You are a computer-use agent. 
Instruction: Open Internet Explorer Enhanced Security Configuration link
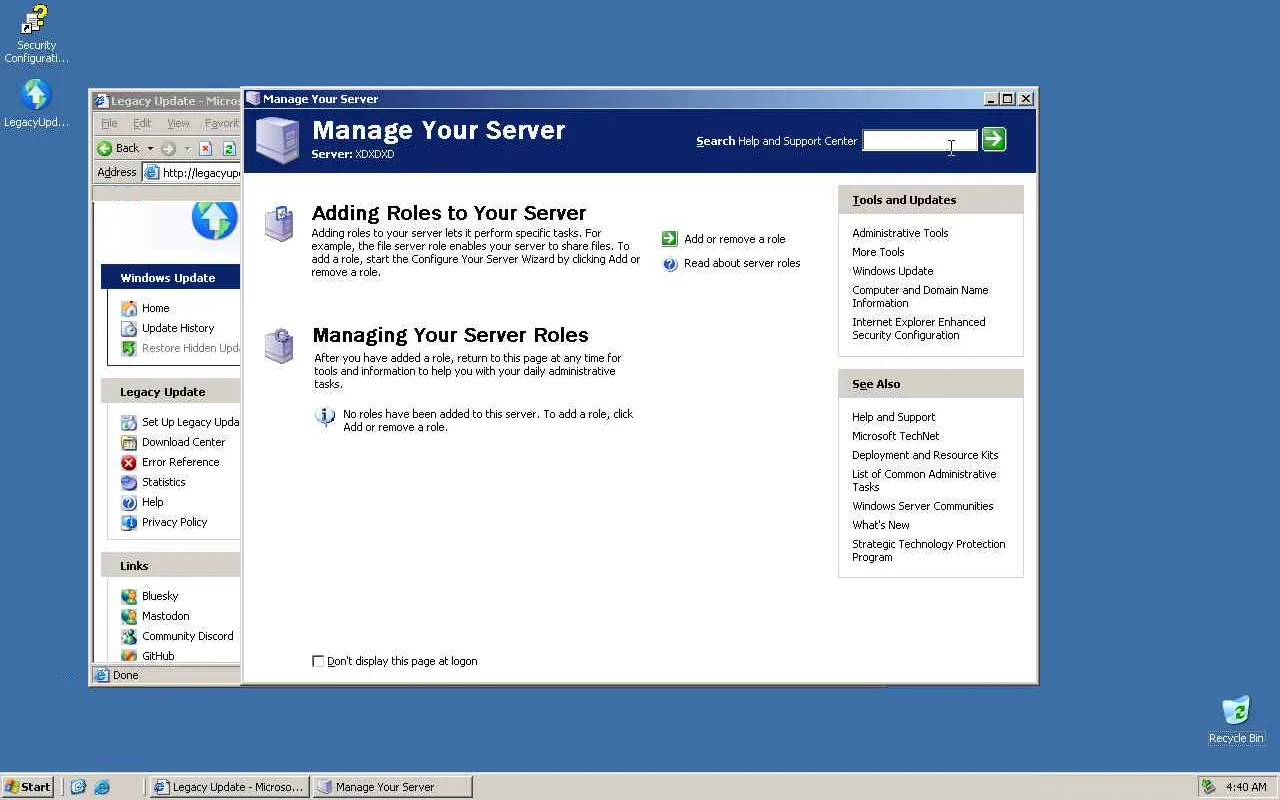(919, 329)
